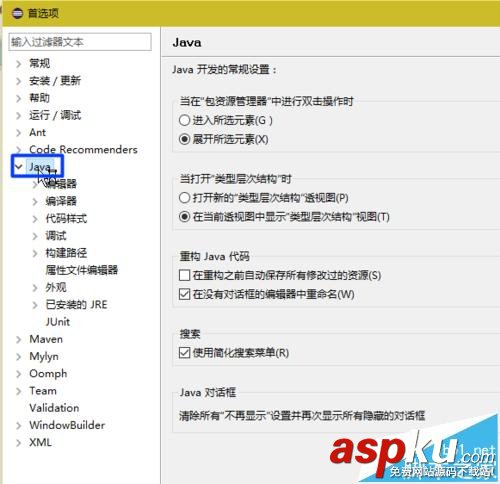Select 展开所选元素(X) radio button
This screenshot has width=500, height=484.
tap(184, 139)
